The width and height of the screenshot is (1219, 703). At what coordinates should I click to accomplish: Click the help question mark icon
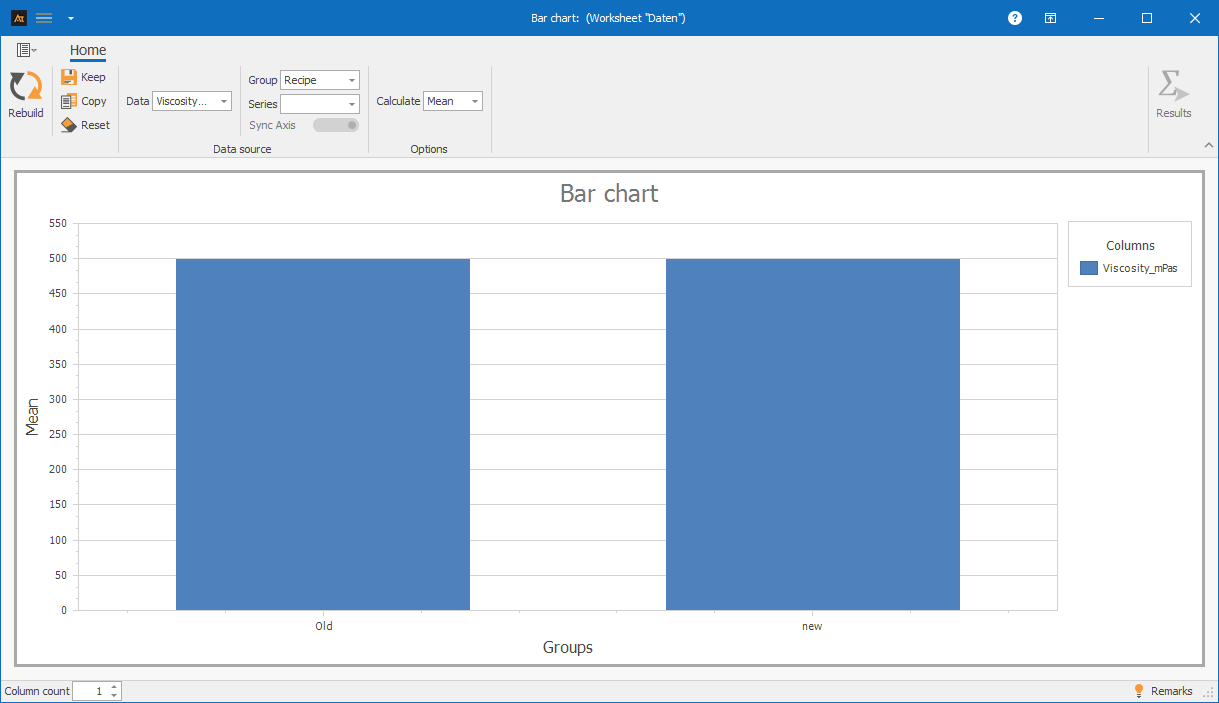[x=1015, y=18]
